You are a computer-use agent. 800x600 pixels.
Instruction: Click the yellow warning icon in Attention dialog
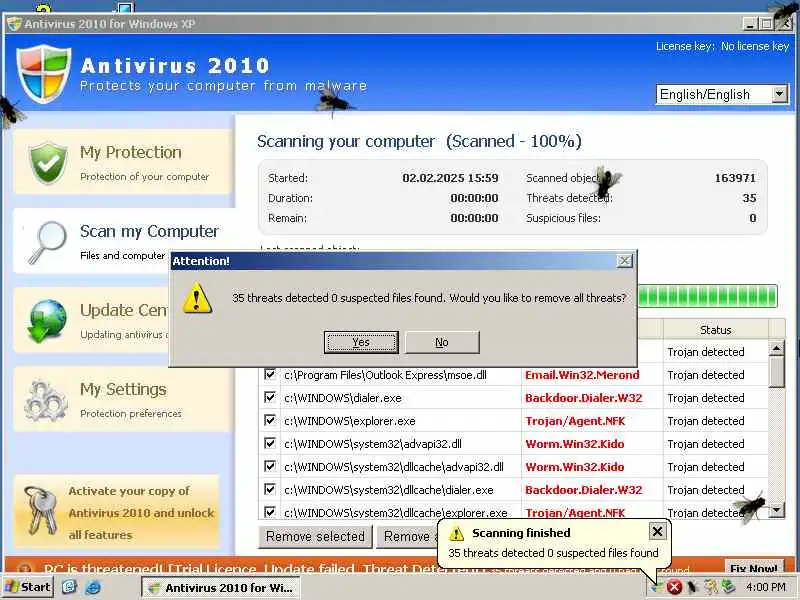tap(197, 298)
